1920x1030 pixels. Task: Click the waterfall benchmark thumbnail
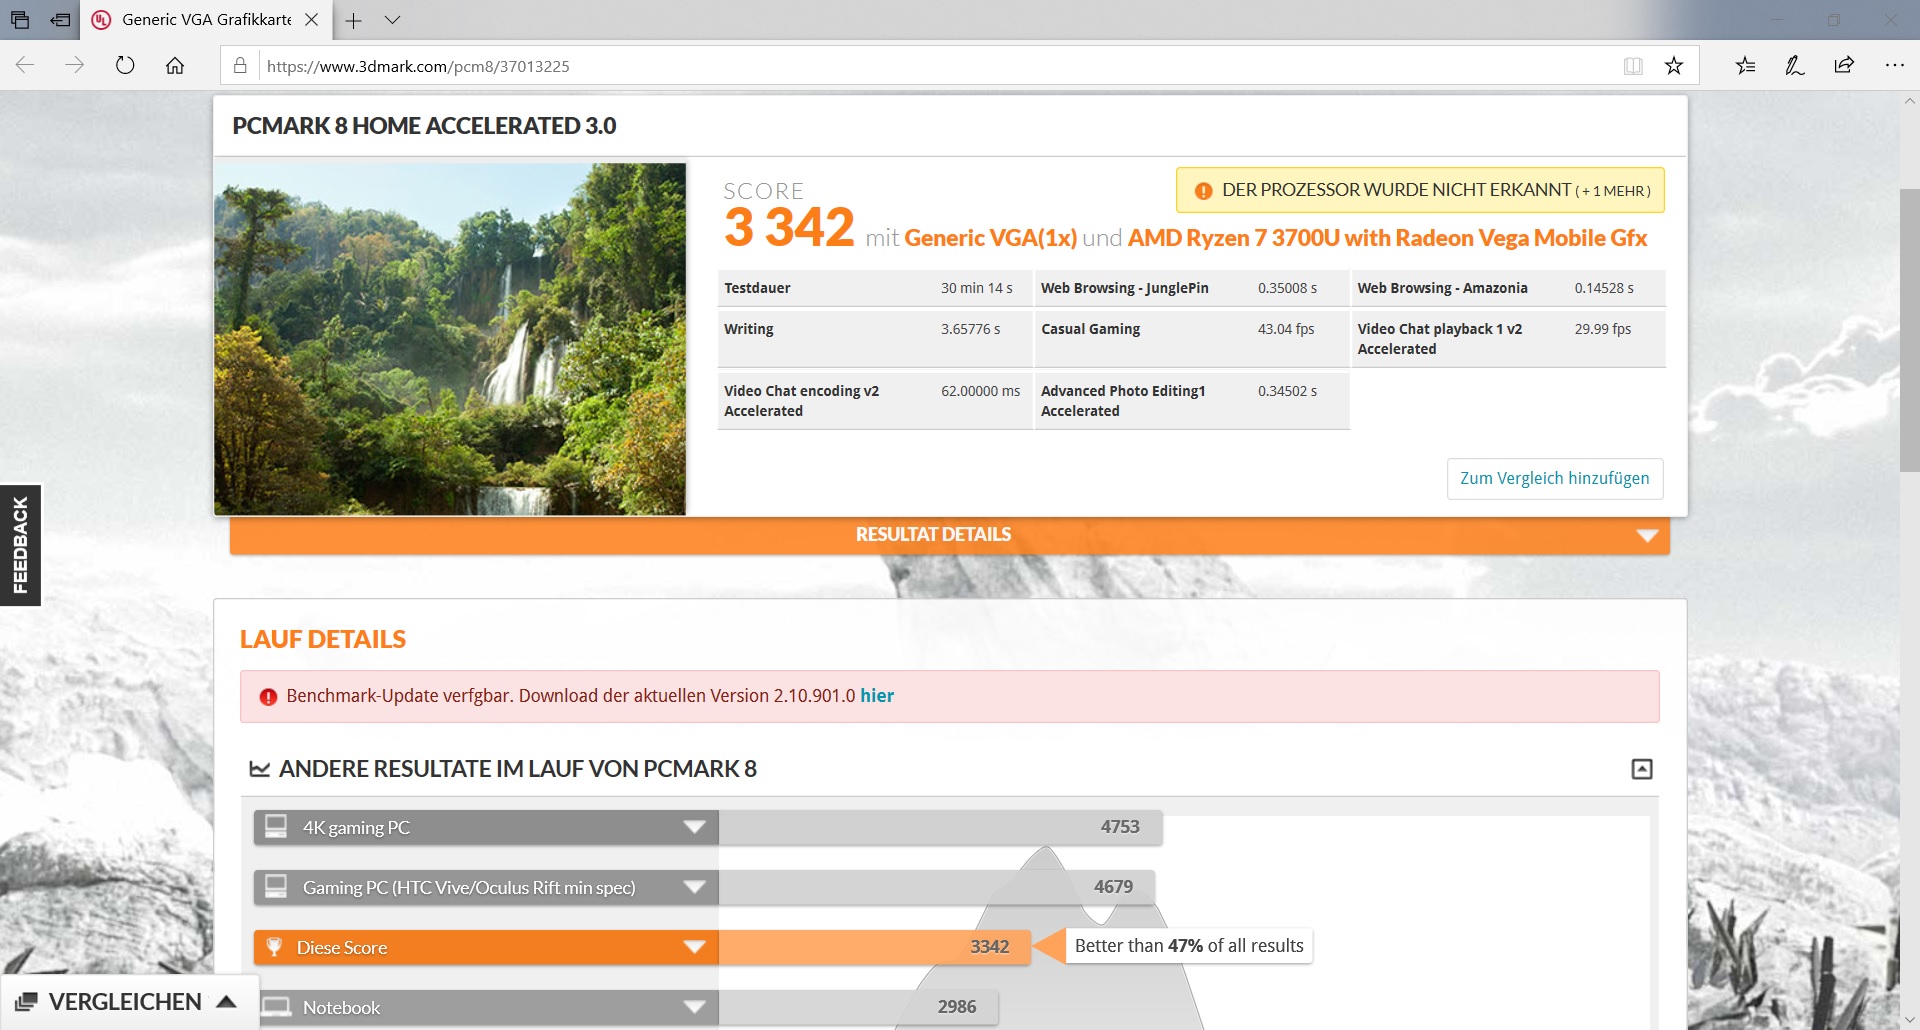click(x=450, y=339)
